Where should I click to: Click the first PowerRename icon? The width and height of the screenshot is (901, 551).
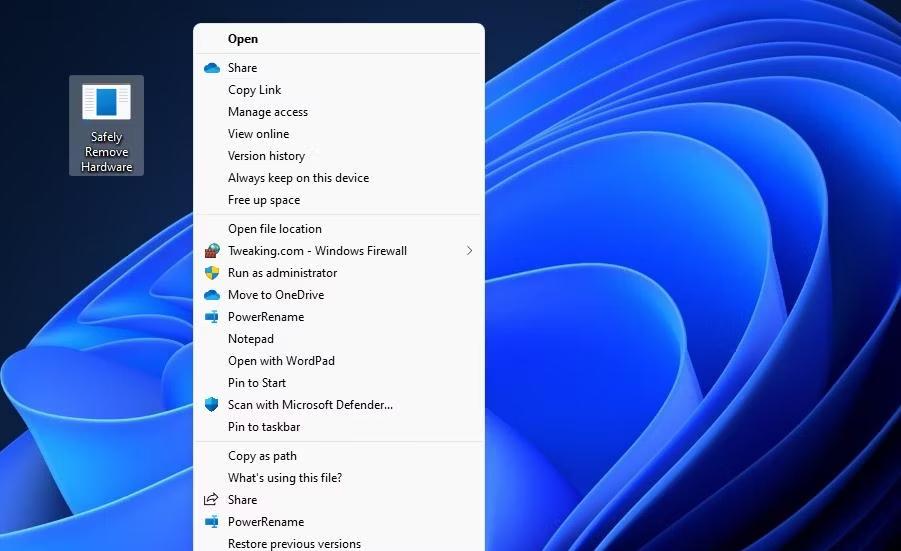pyautogui.click(x=212, y=317)
